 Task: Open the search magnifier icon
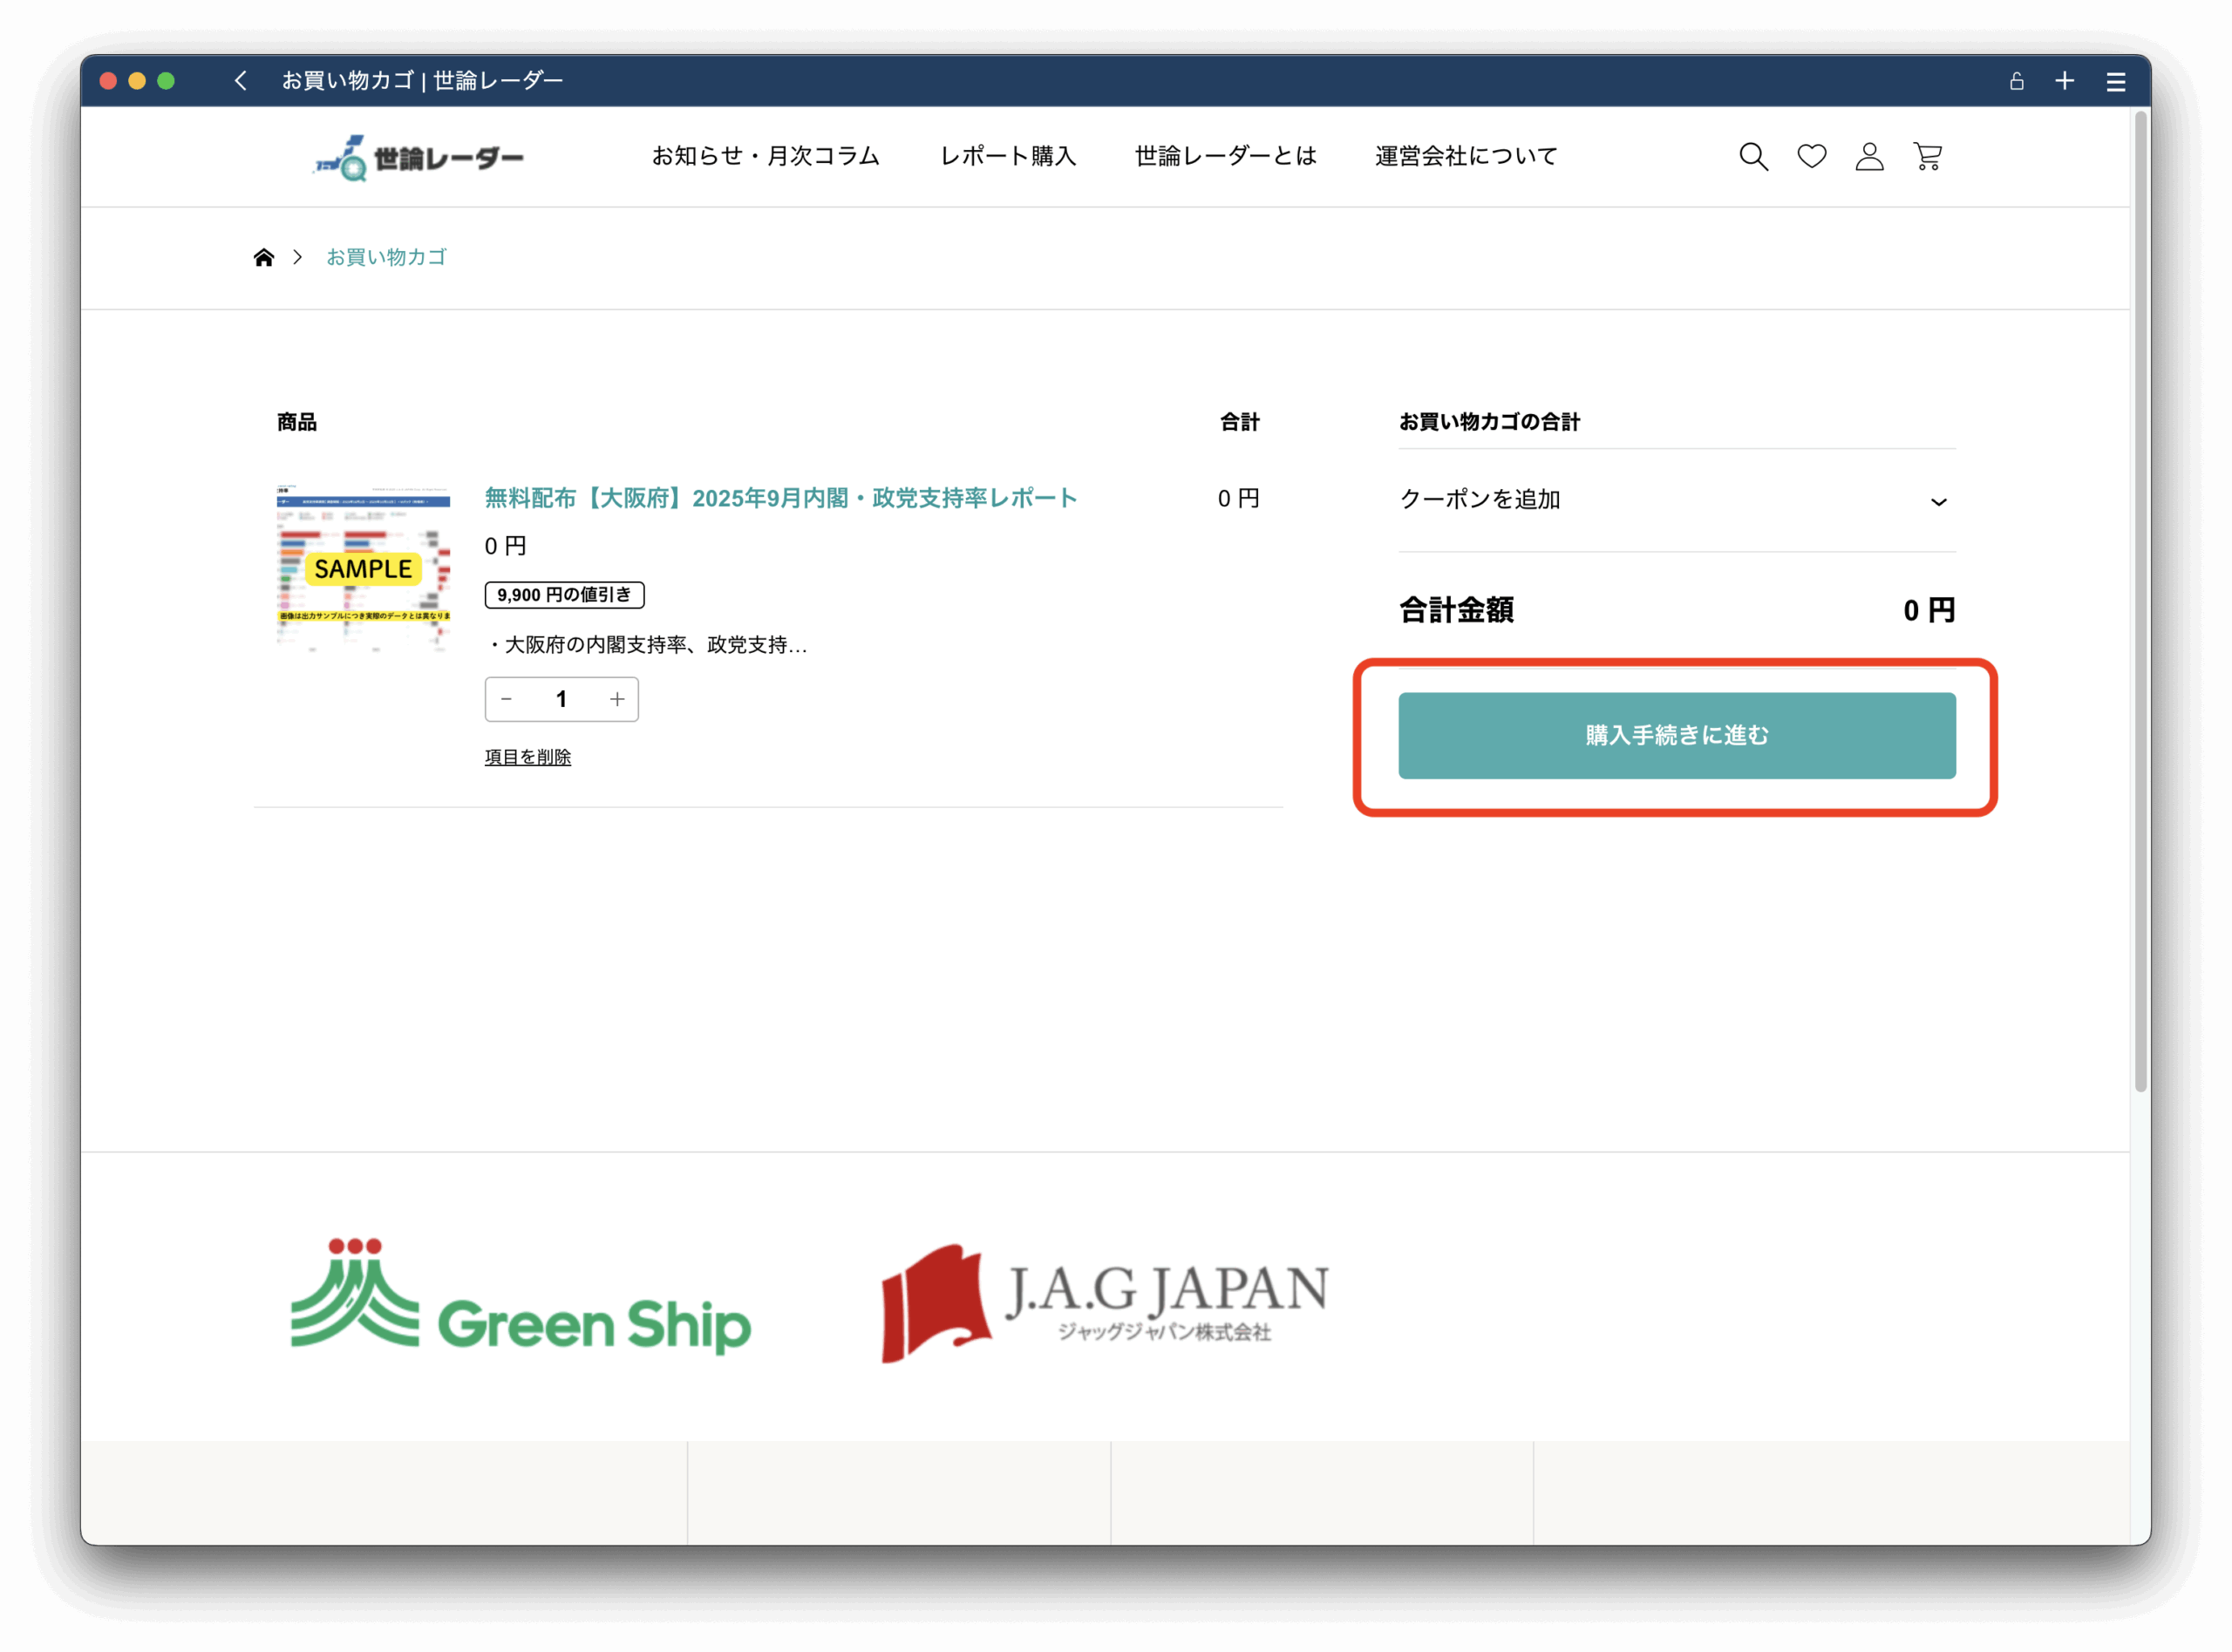1753,157
